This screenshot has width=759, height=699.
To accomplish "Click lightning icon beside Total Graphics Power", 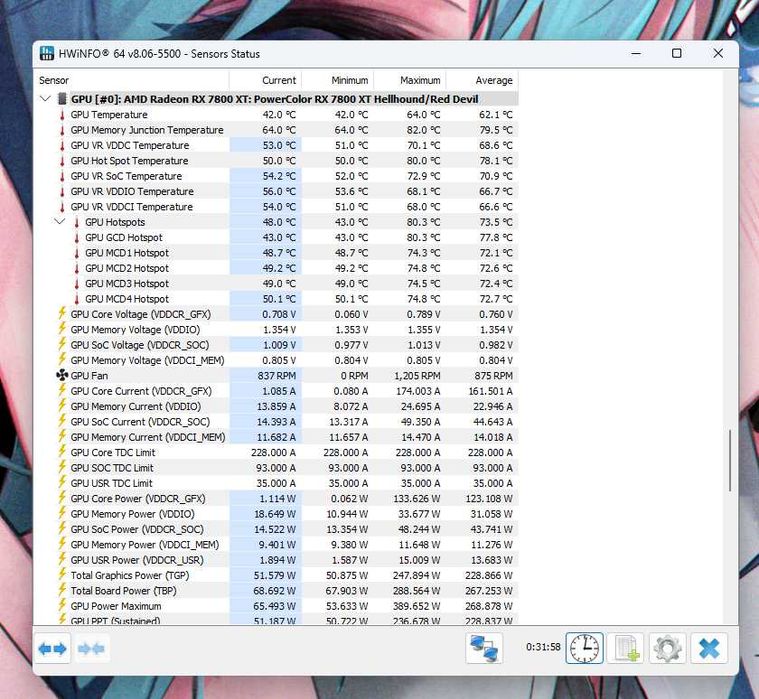I will coord(62,575).
